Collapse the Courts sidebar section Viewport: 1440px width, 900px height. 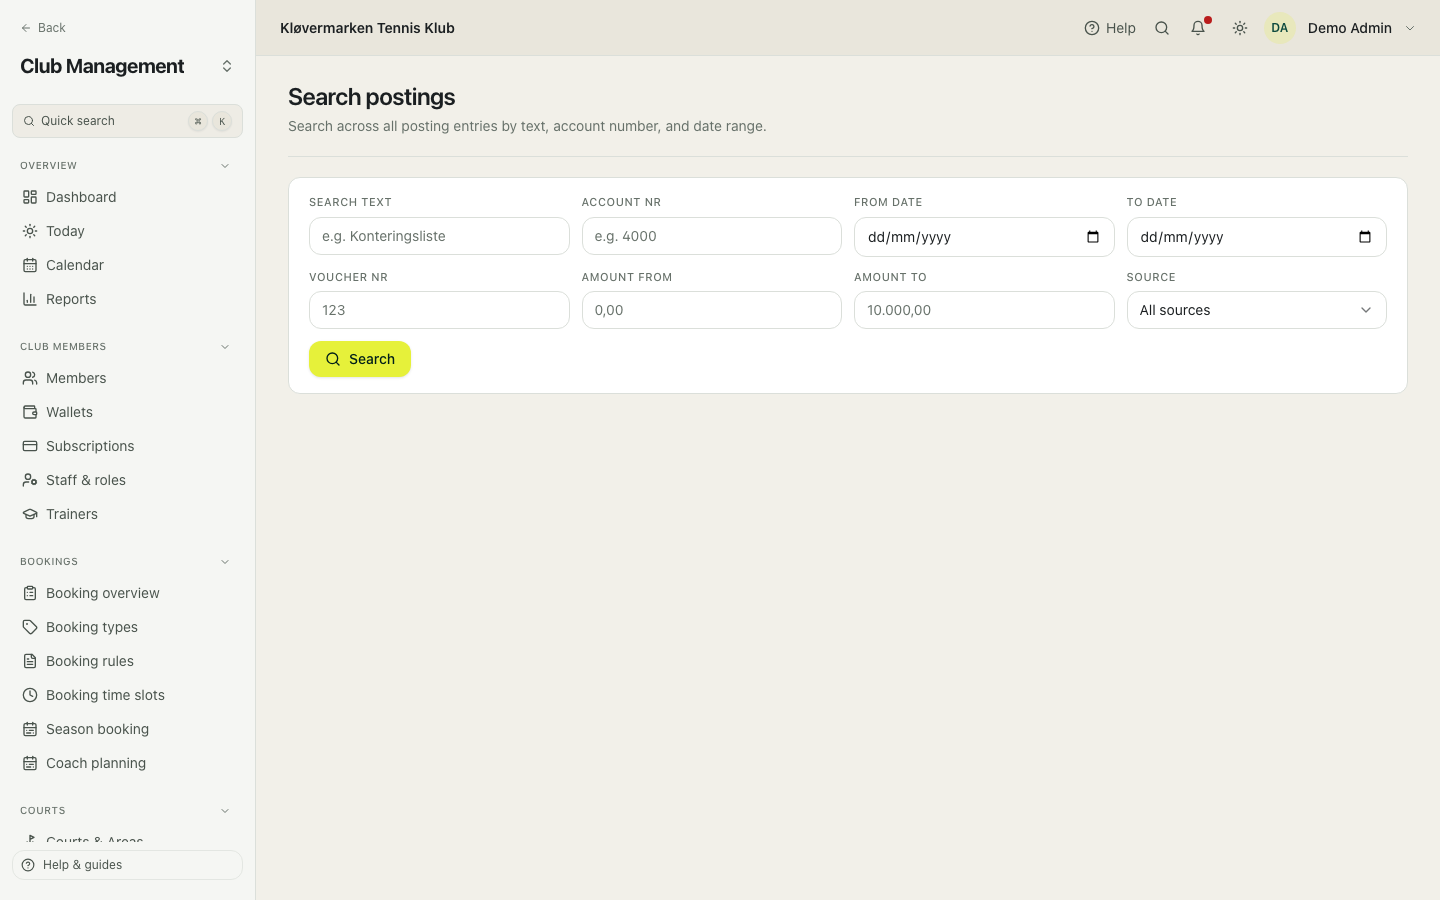(x=225, y=811)
